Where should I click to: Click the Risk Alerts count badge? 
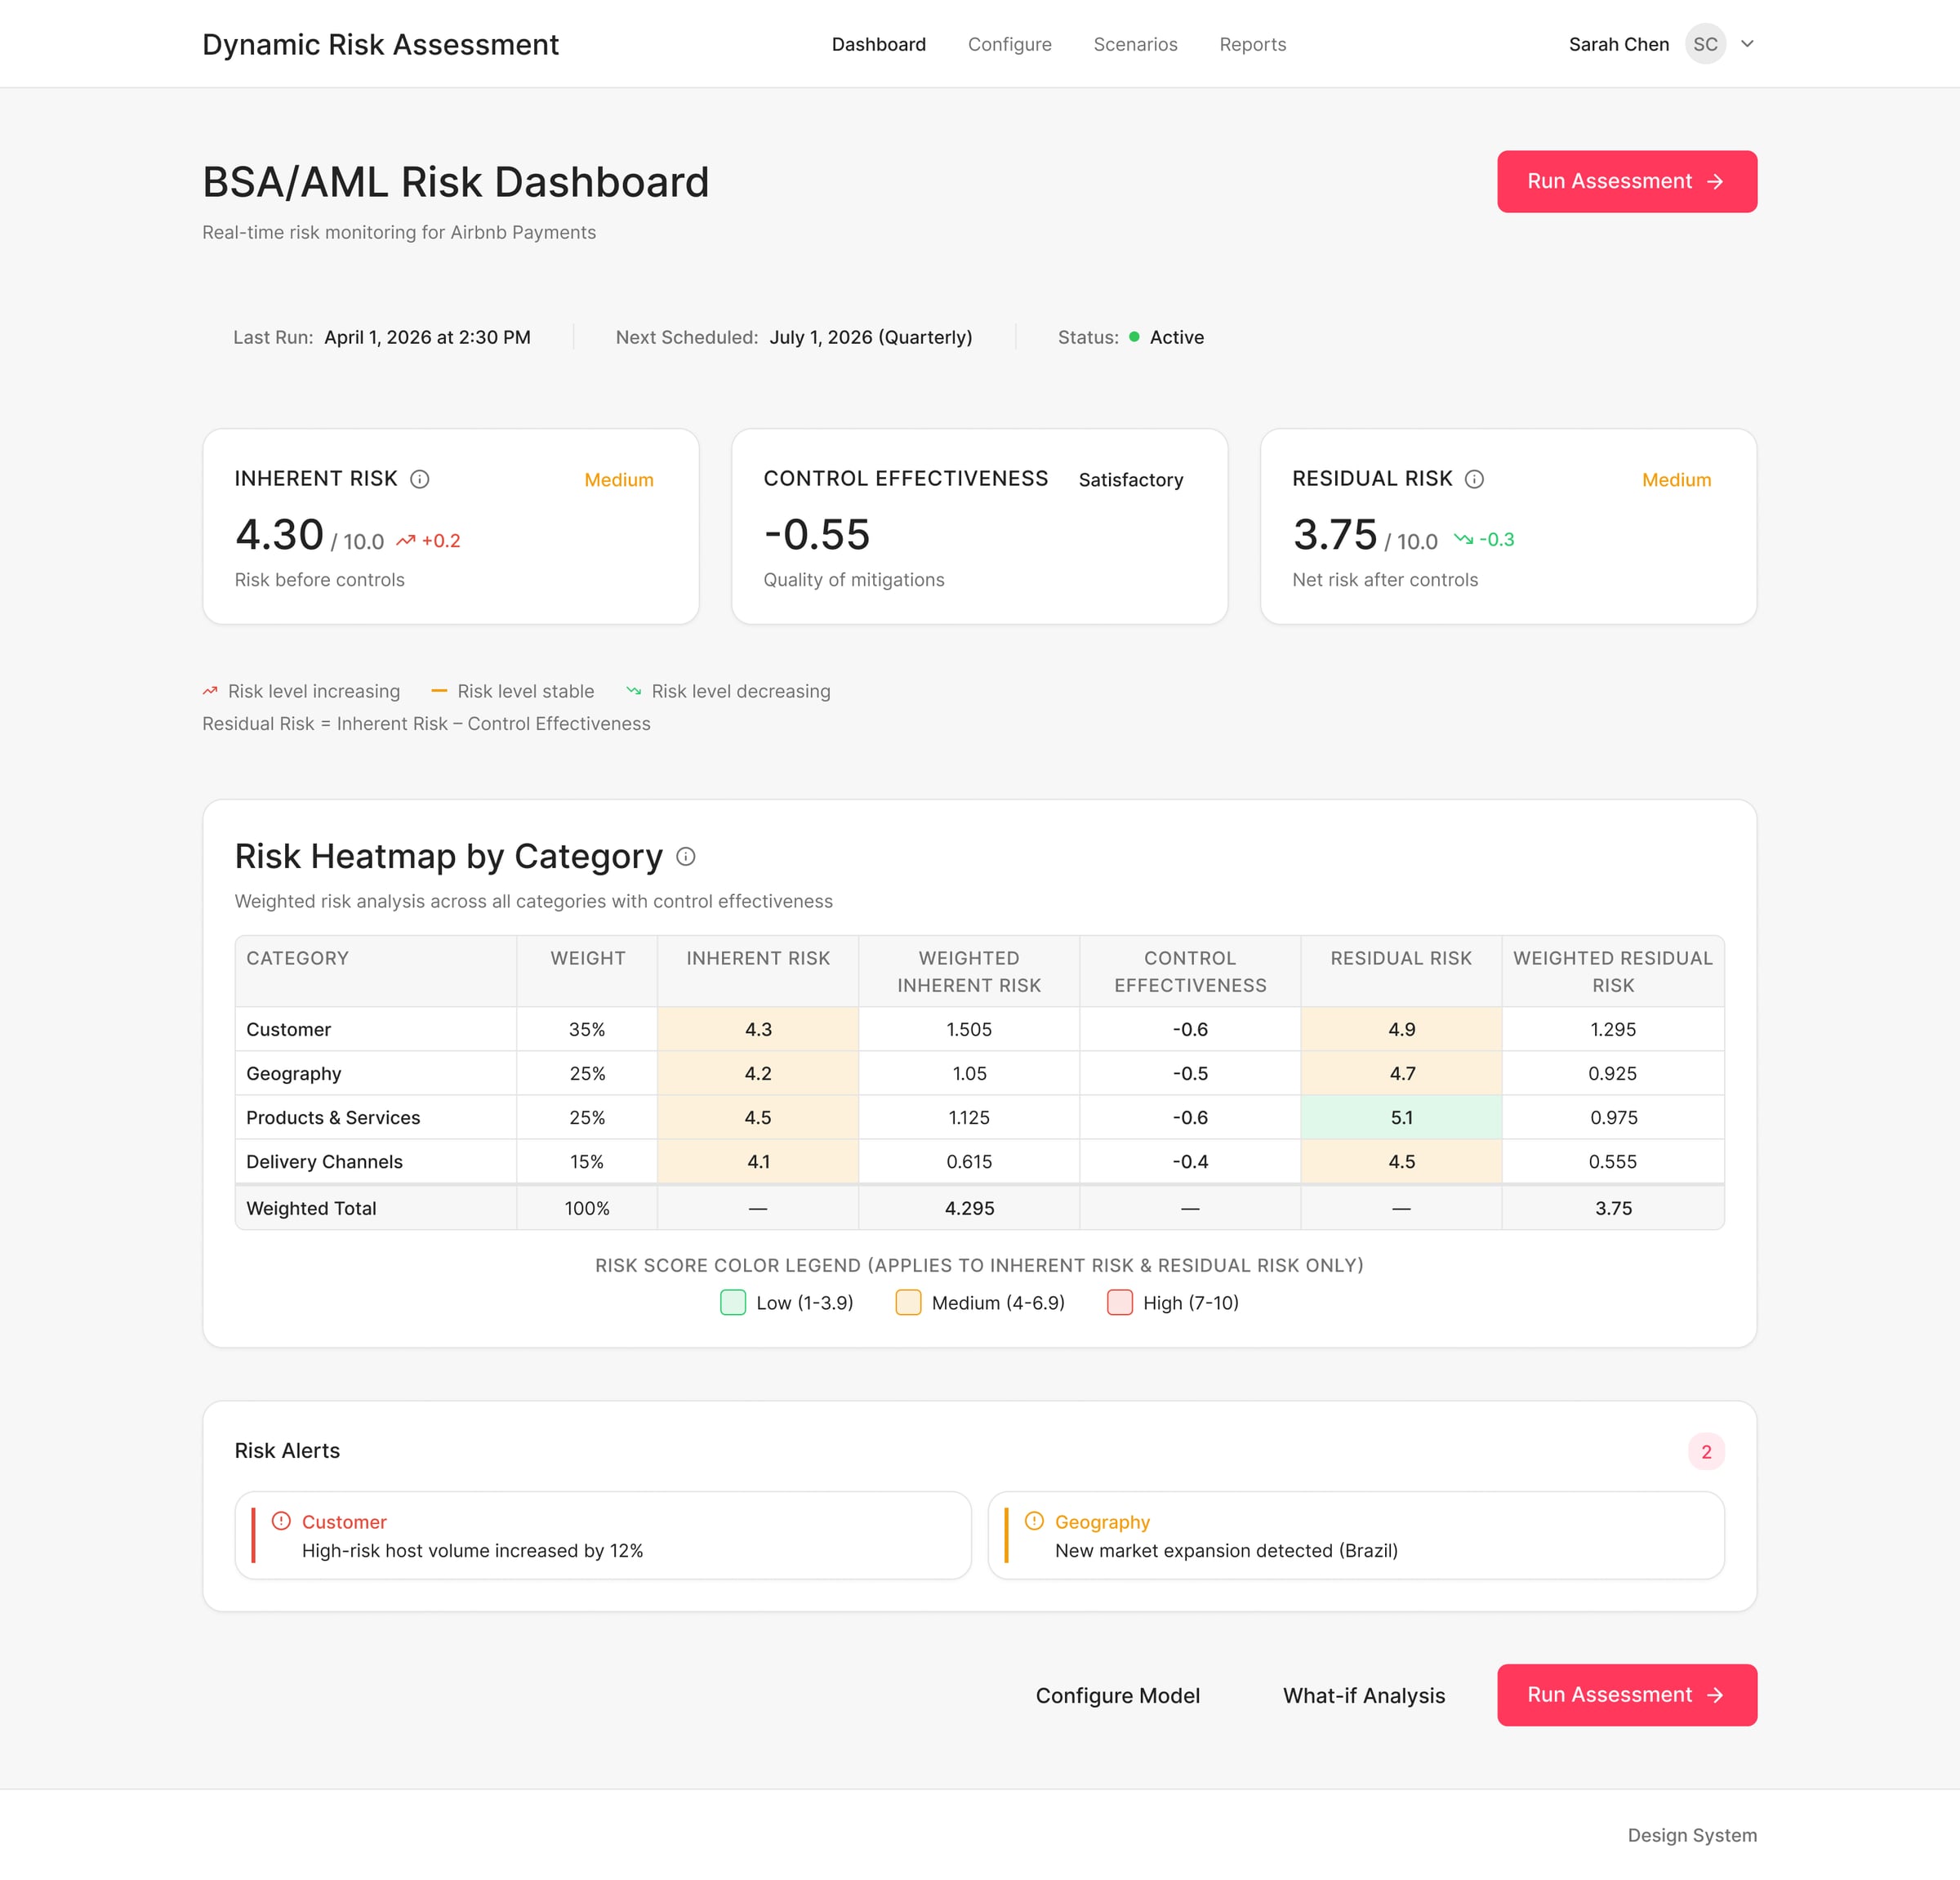[1705, 1451]
